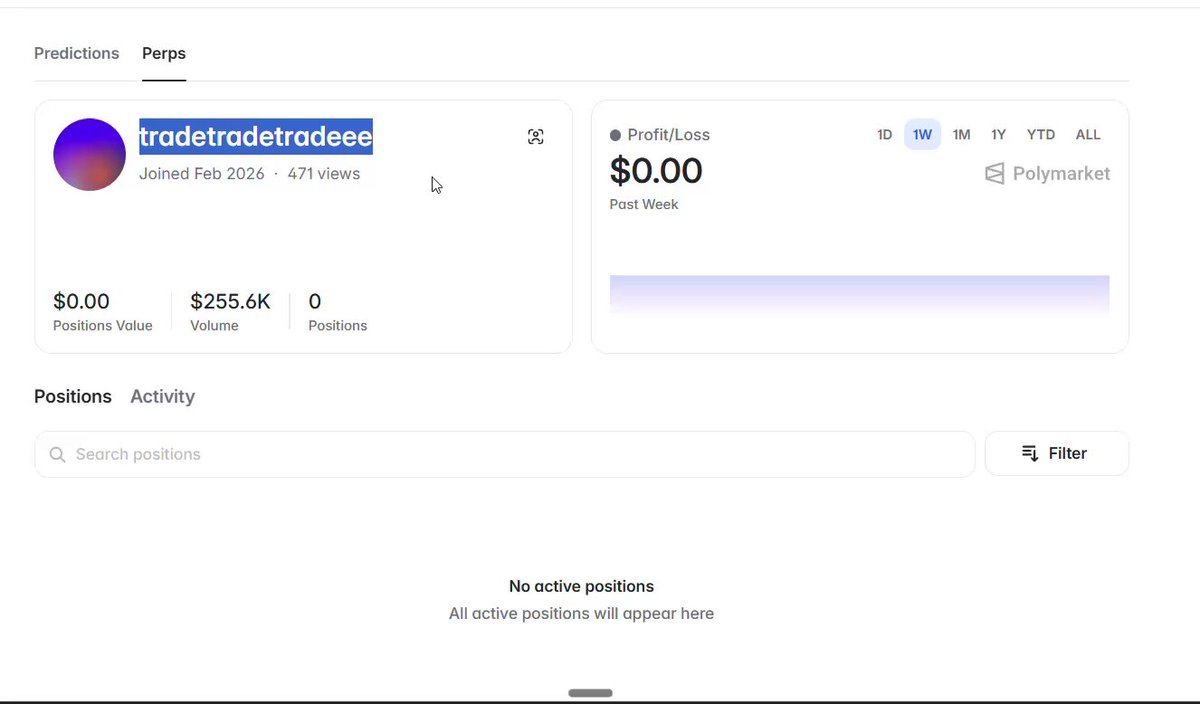Image resolution: width=1200 pixels, height=704 pixels.
Task: Click the No active positions message
Action: pos(581,586)
